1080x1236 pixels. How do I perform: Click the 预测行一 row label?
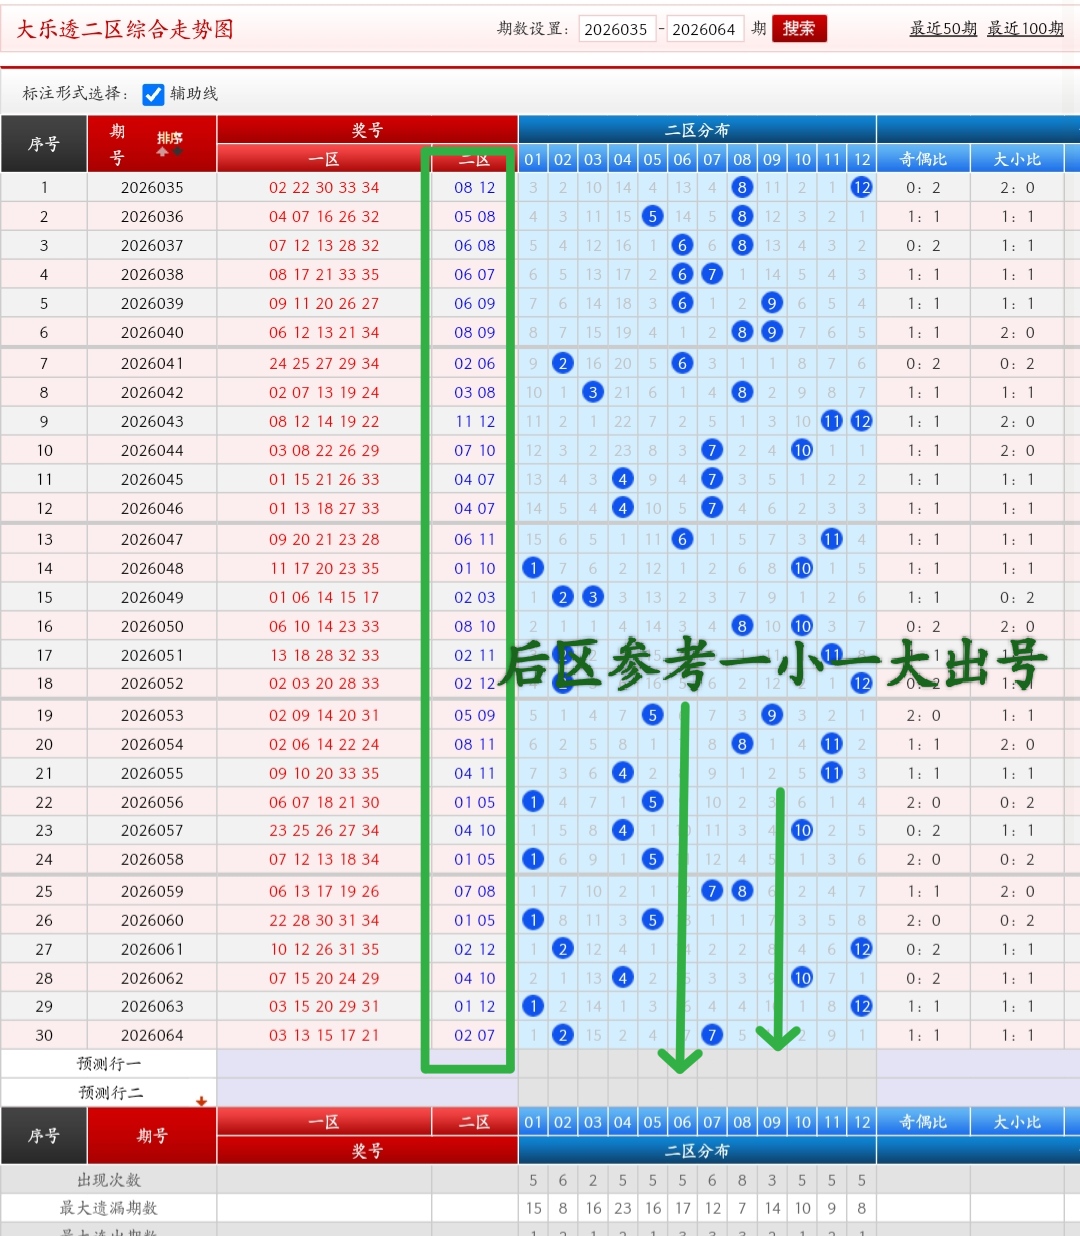(x=109, y=1064)
